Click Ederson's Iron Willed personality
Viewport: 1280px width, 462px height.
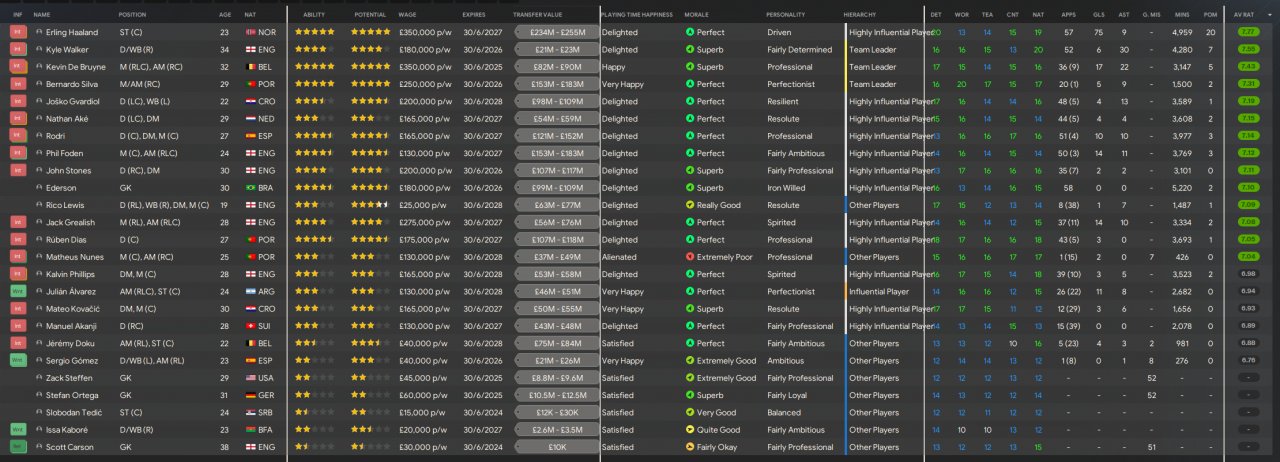point(786,188)
